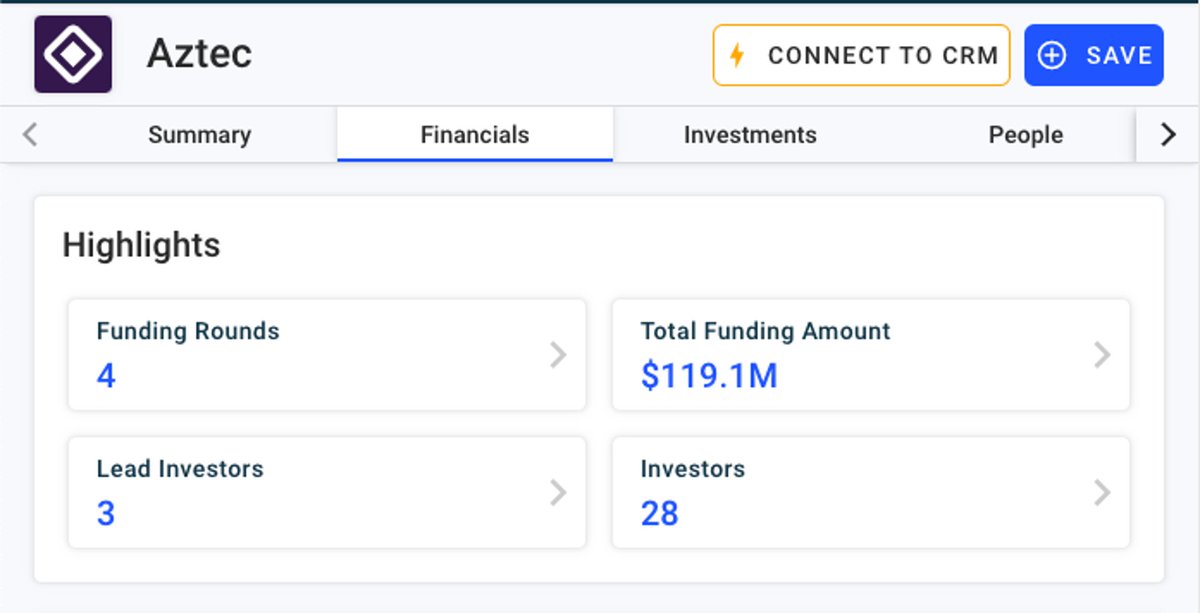Expand Total Funding Amount chevron
Screen dimensions: 1200x613
point(1102,355)
